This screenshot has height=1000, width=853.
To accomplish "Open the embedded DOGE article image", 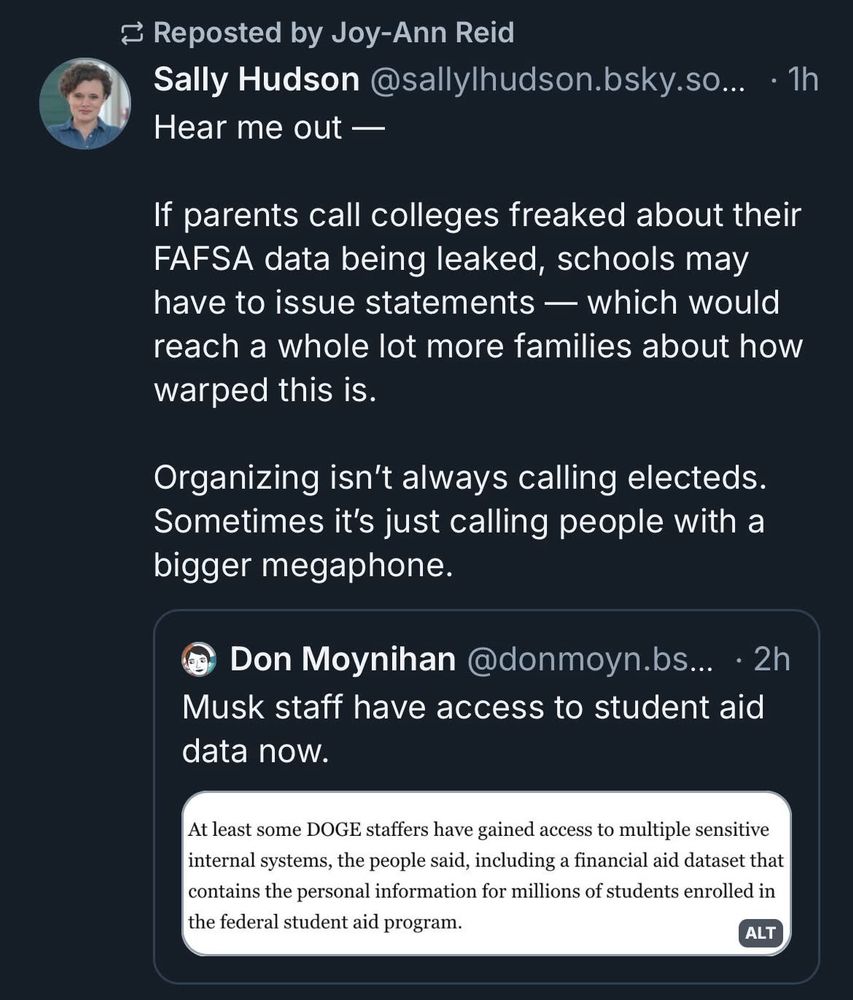I will click(x=486, y=873).
